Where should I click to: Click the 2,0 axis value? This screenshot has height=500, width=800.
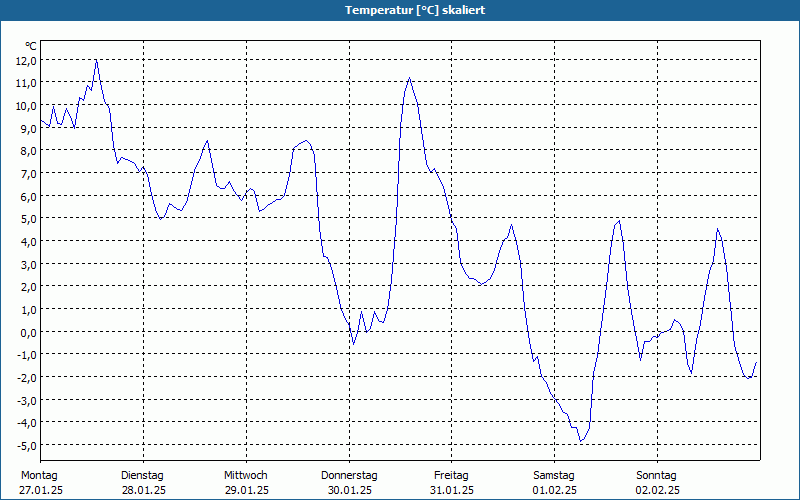coord(29,287)
